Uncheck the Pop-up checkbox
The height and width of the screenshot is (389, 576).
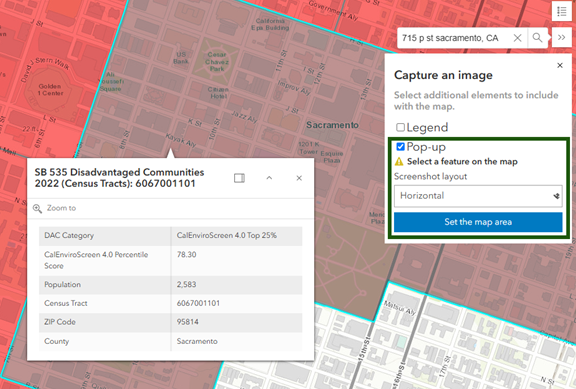point(400,147)
